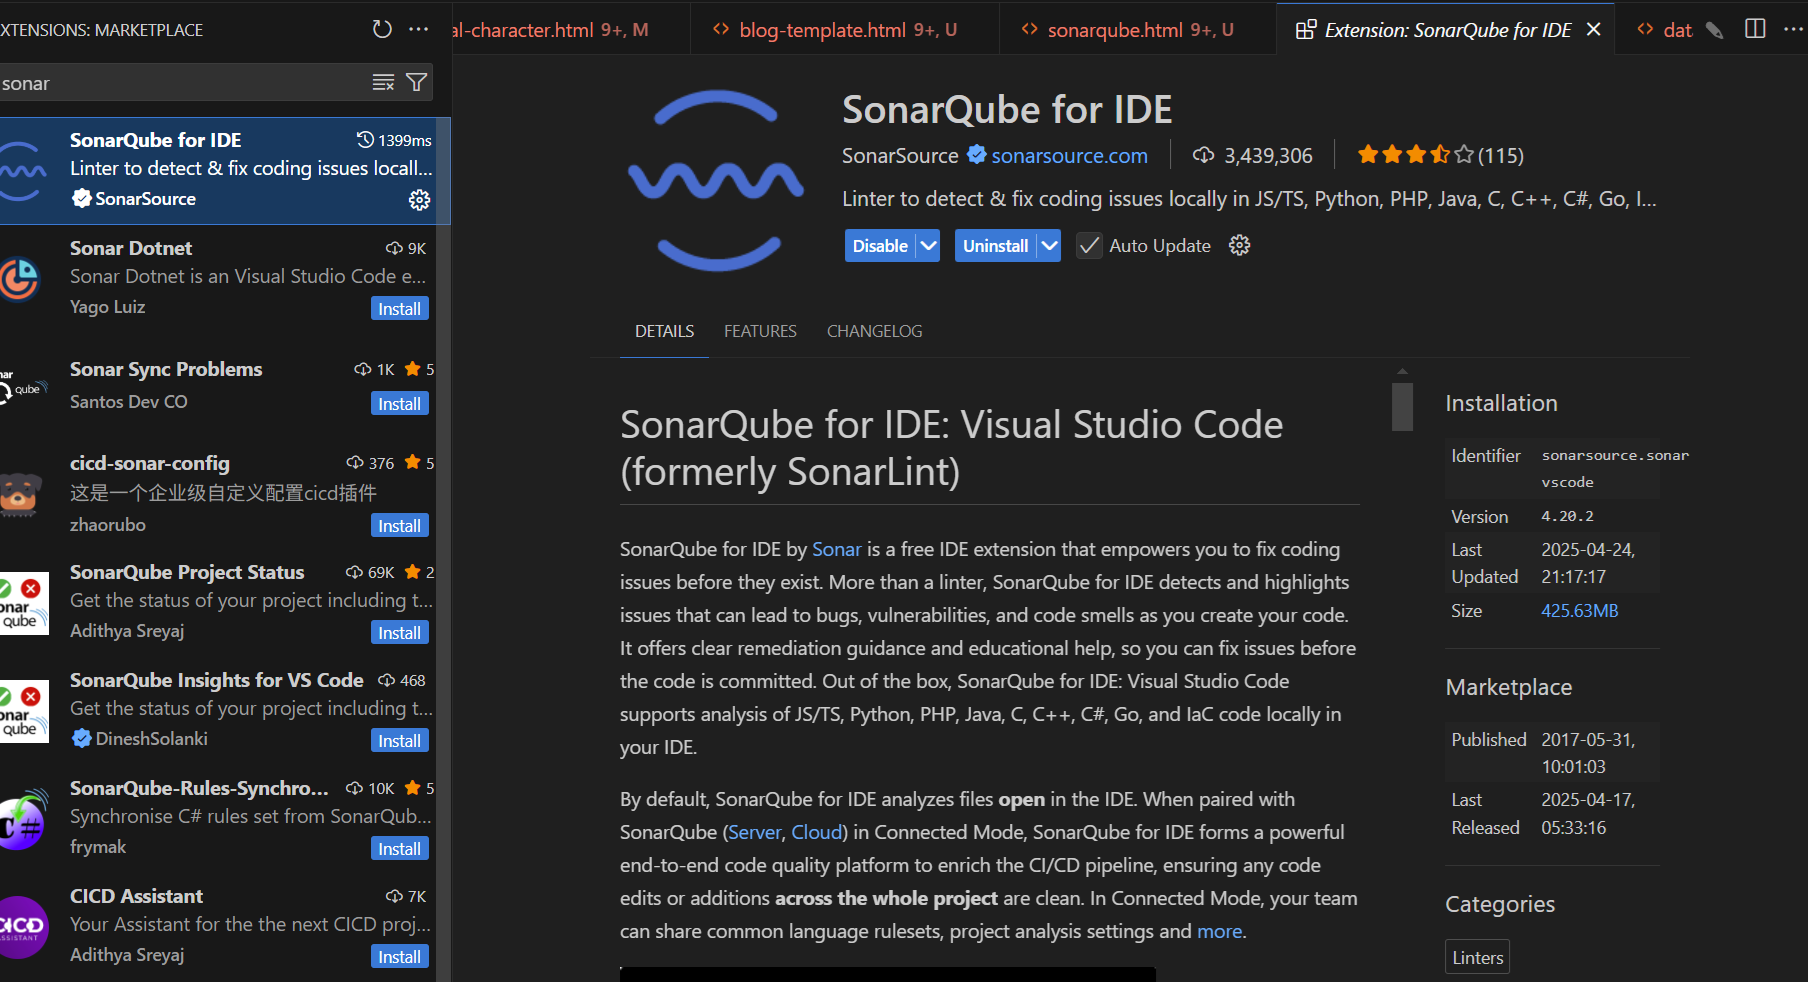Expand the Uninstall button dropdown arrow
This screenshot has height=982, width=1808.
(x=1049, y=246)
